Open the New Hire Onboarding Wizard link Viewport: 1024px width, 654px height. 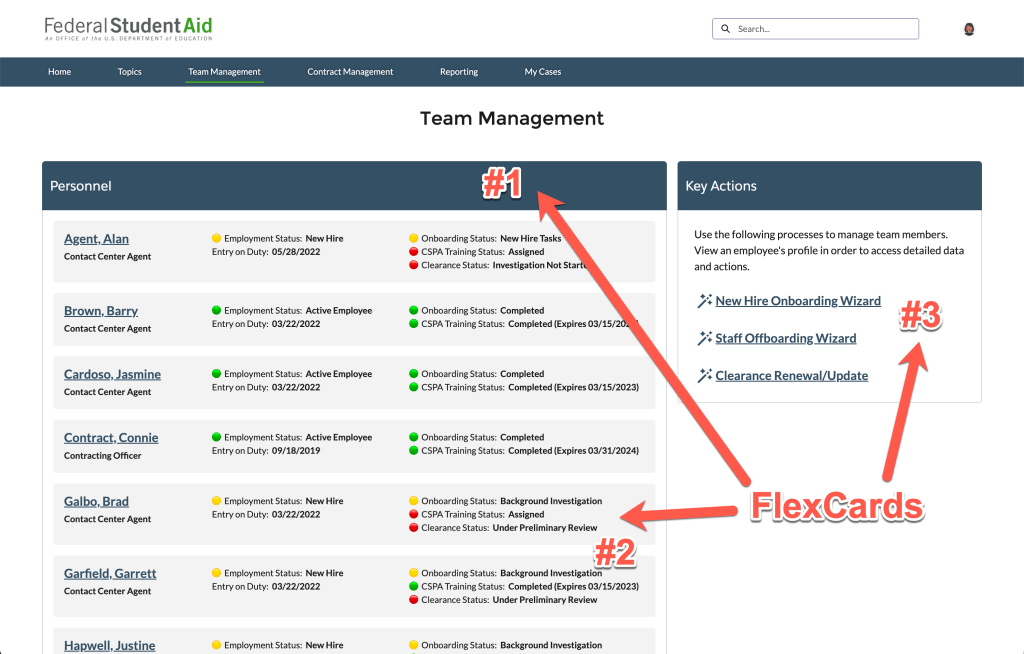[798, 301]
